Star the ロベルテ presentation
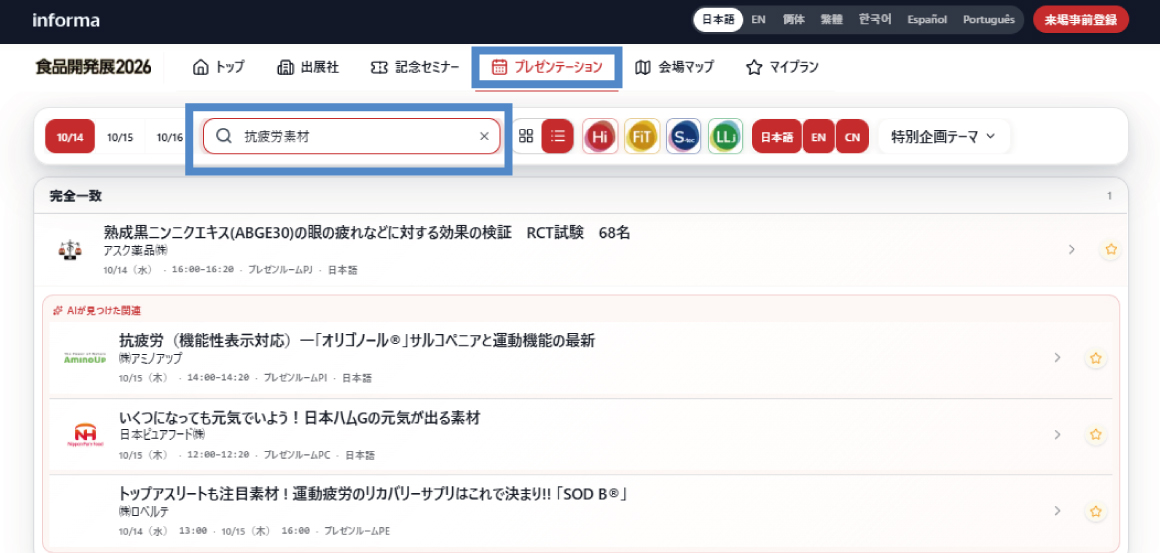 point(1096,511)
